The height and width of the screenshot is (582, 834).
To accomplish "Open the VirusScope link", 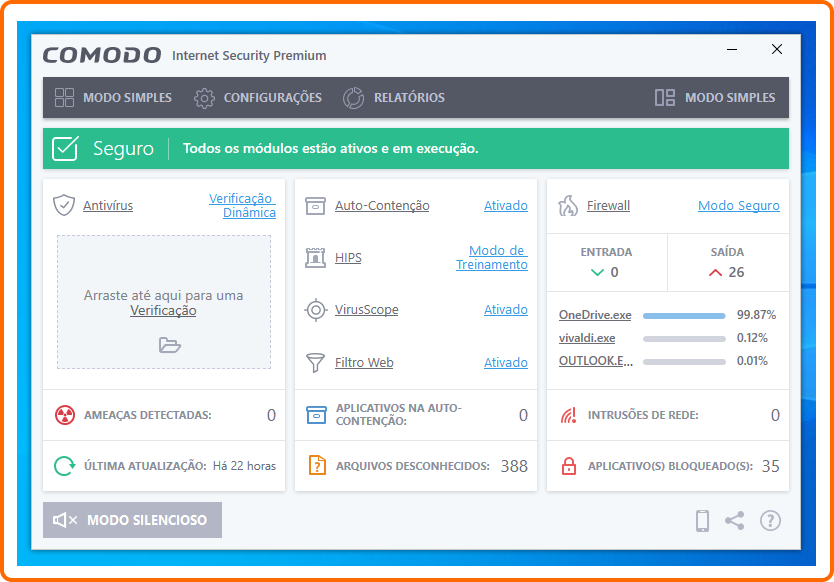I will (x=366, y=310).
